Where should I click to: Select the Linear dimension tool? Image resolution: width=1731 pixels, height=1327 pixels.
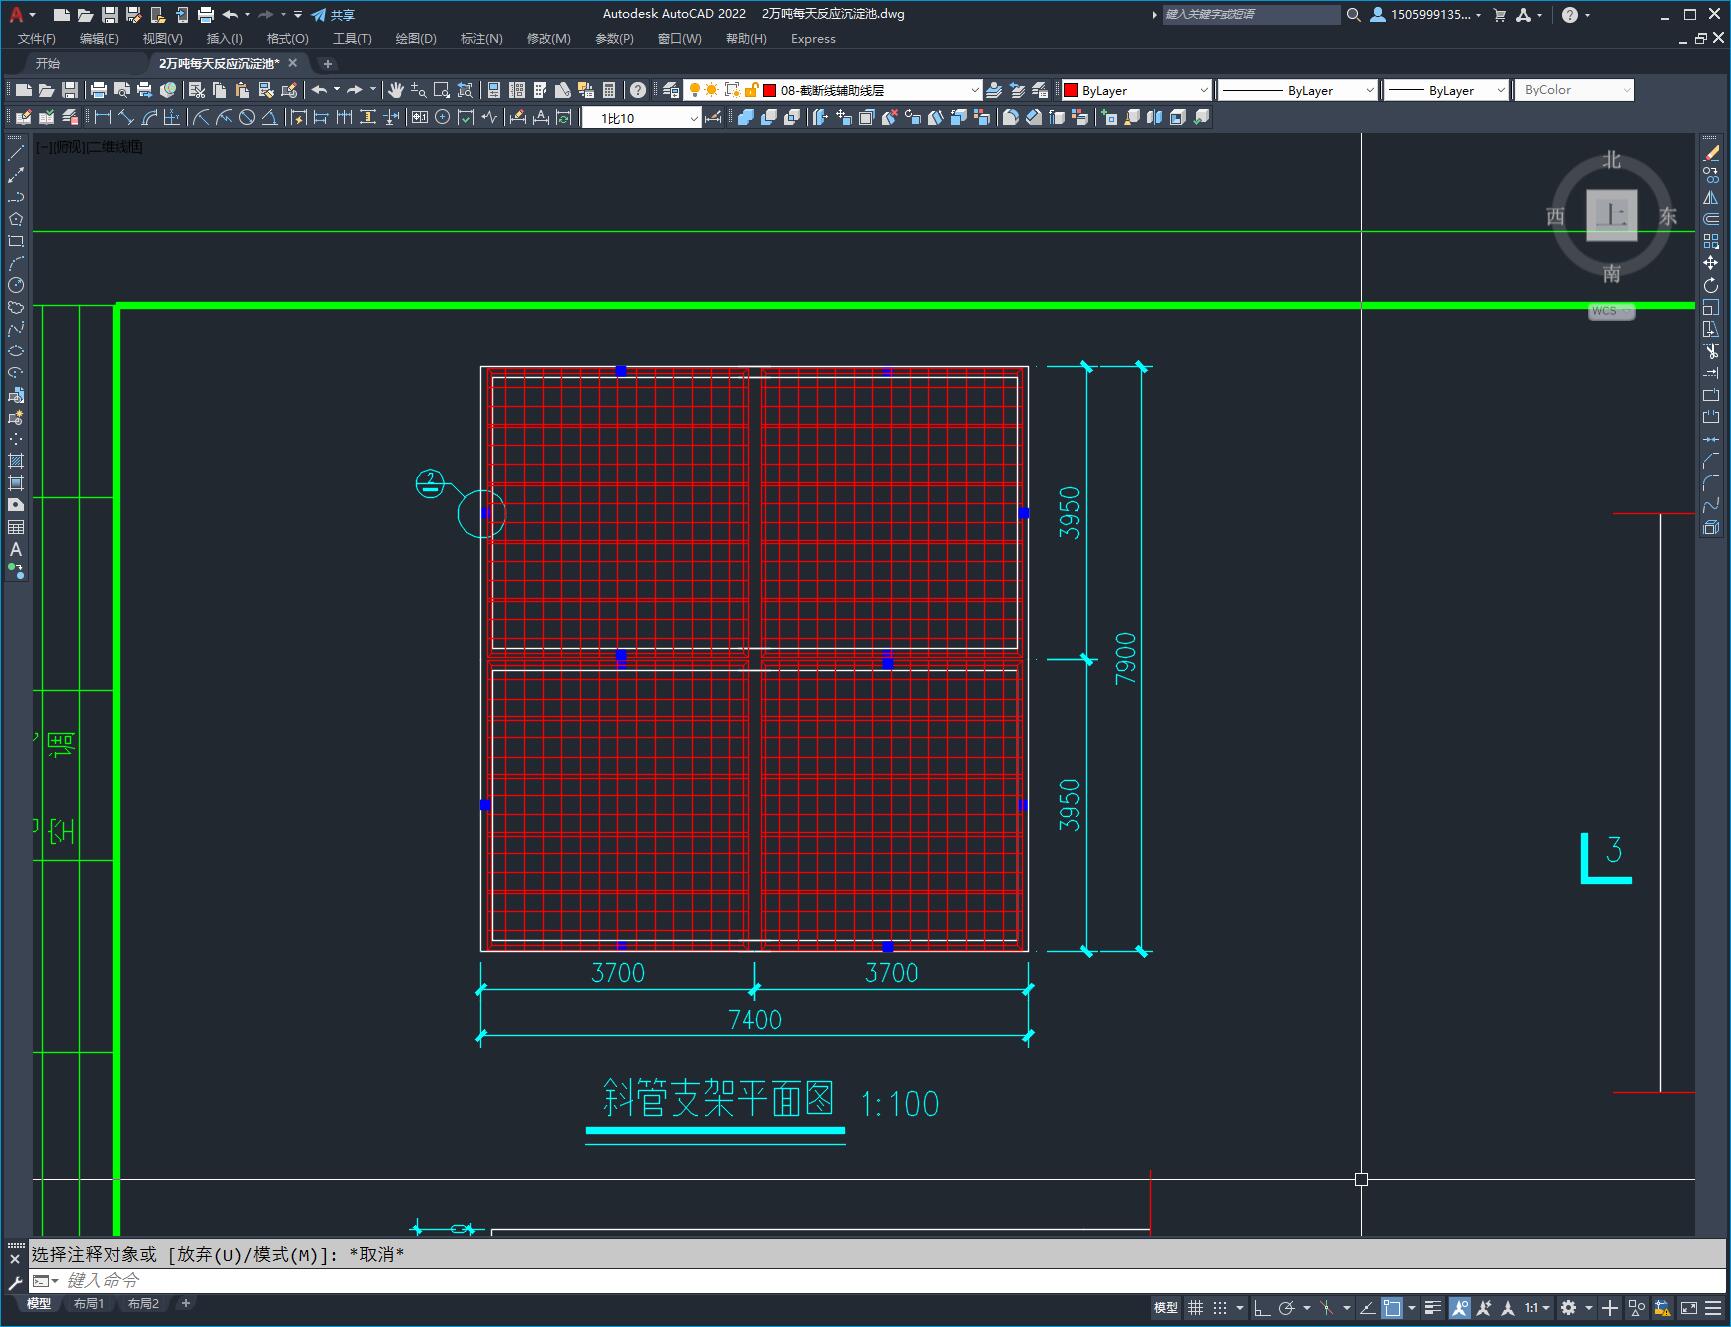coord(102,117)
